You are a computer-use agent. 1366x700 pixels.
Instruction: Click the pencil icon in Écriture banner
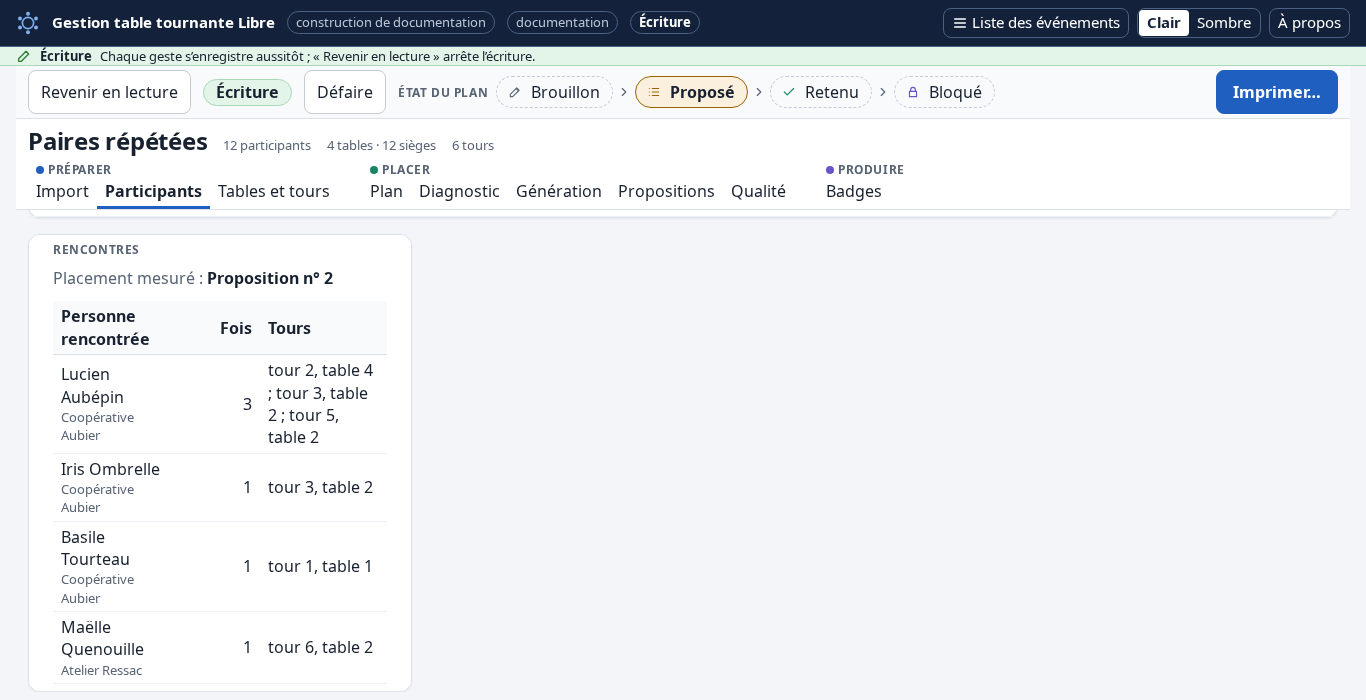[x=24, y=56]
